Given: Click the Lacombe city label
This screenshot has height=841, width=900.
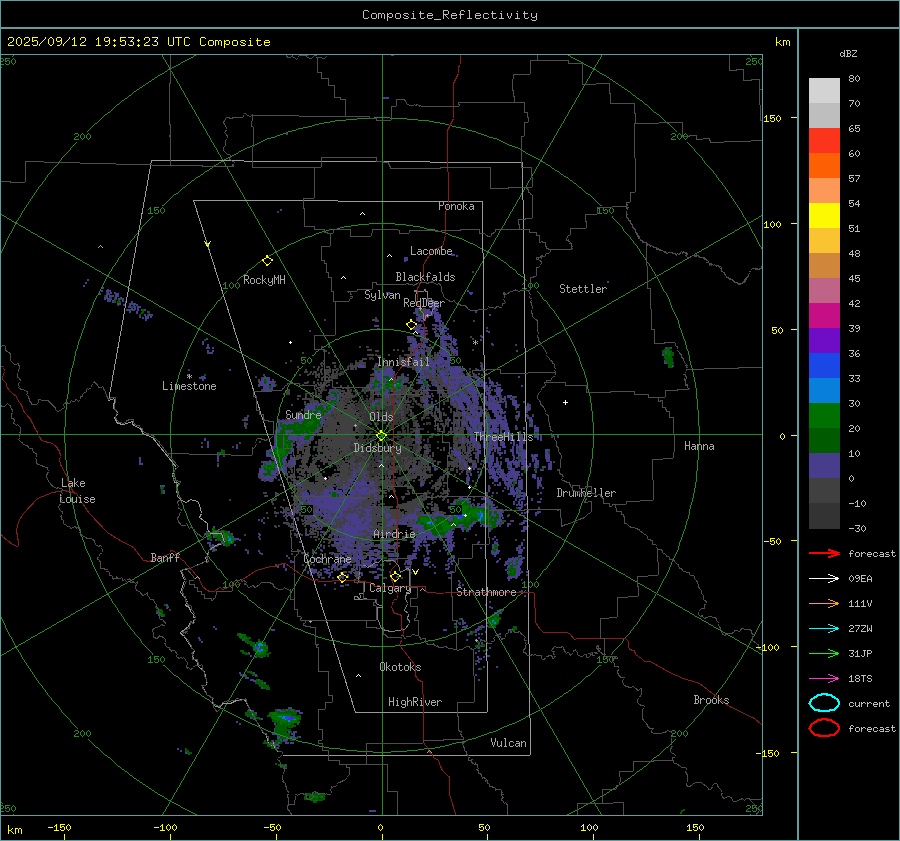Looking at the screenshot, I should pyautogui.click(x=431, y=251).
